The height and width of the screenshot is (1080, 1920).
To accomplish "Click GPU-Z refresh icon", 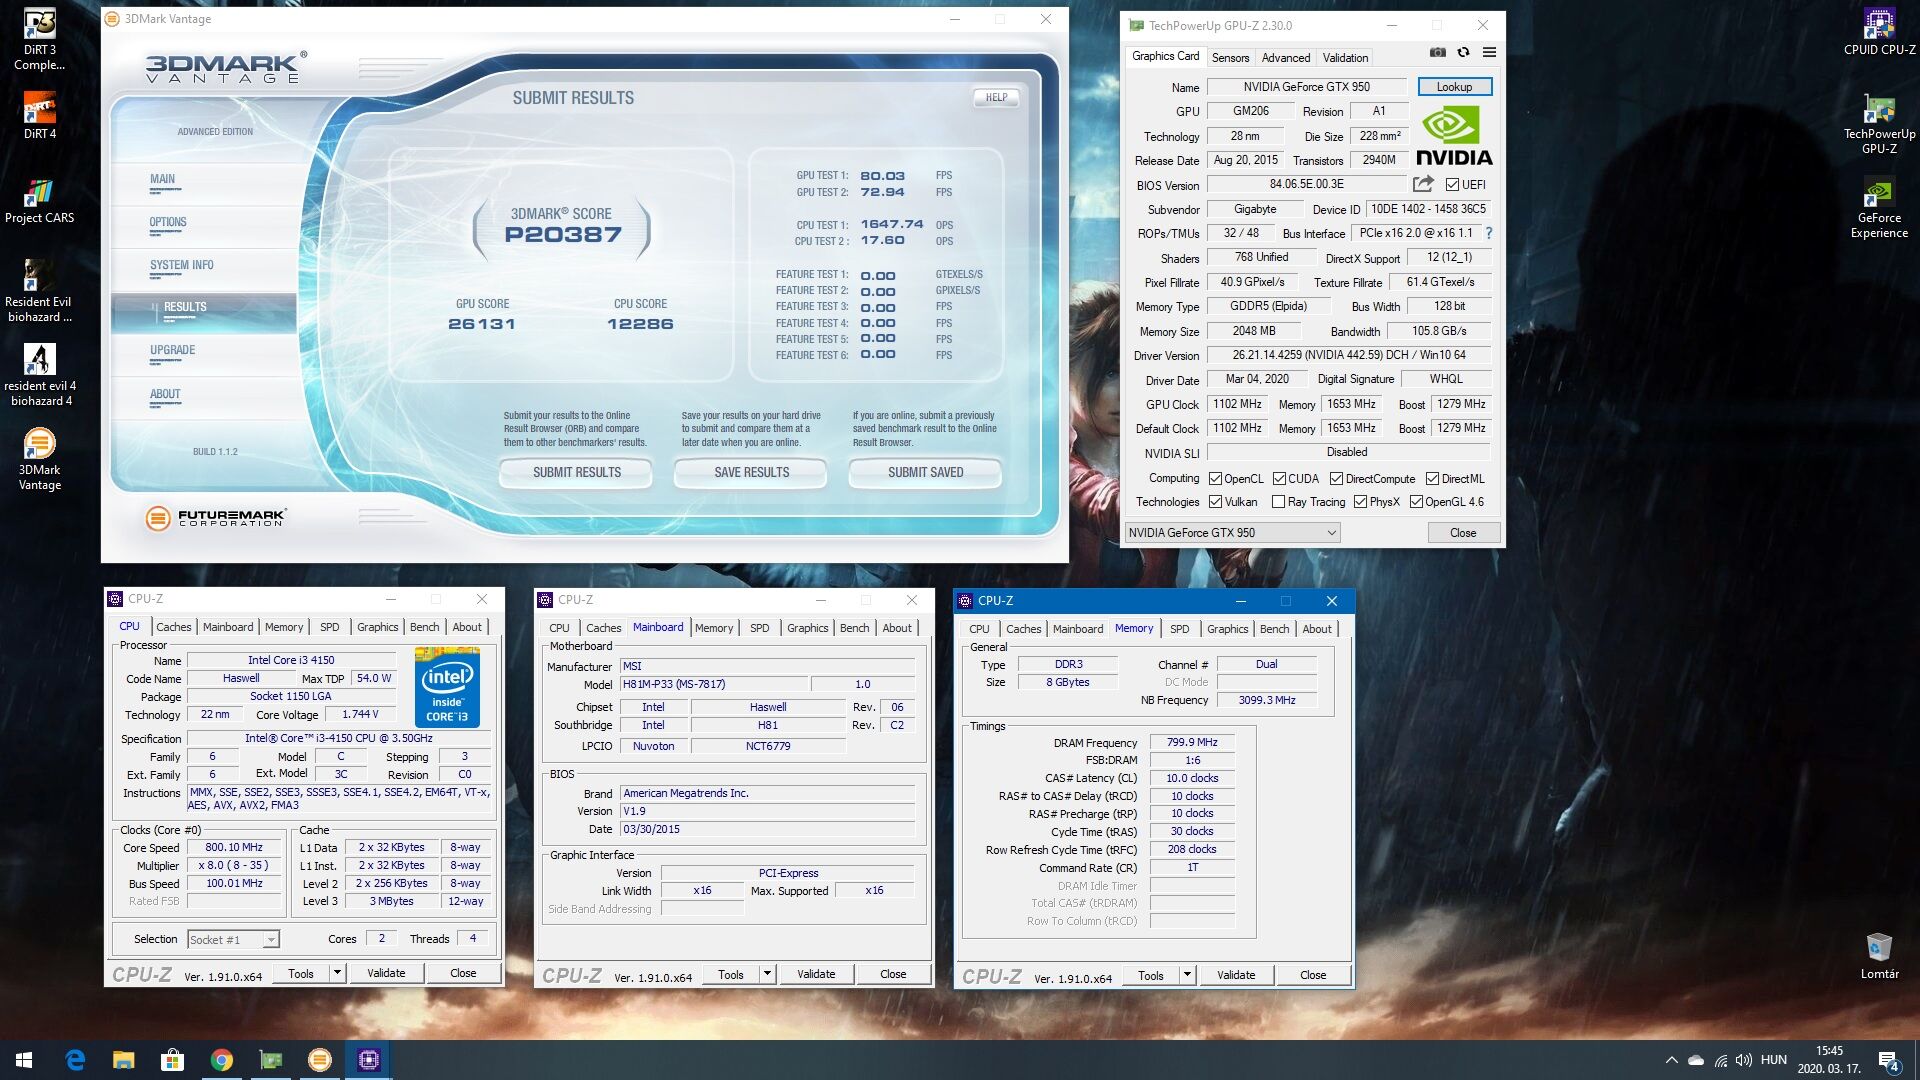I will pyautogui.click(x=1463, y=53).
